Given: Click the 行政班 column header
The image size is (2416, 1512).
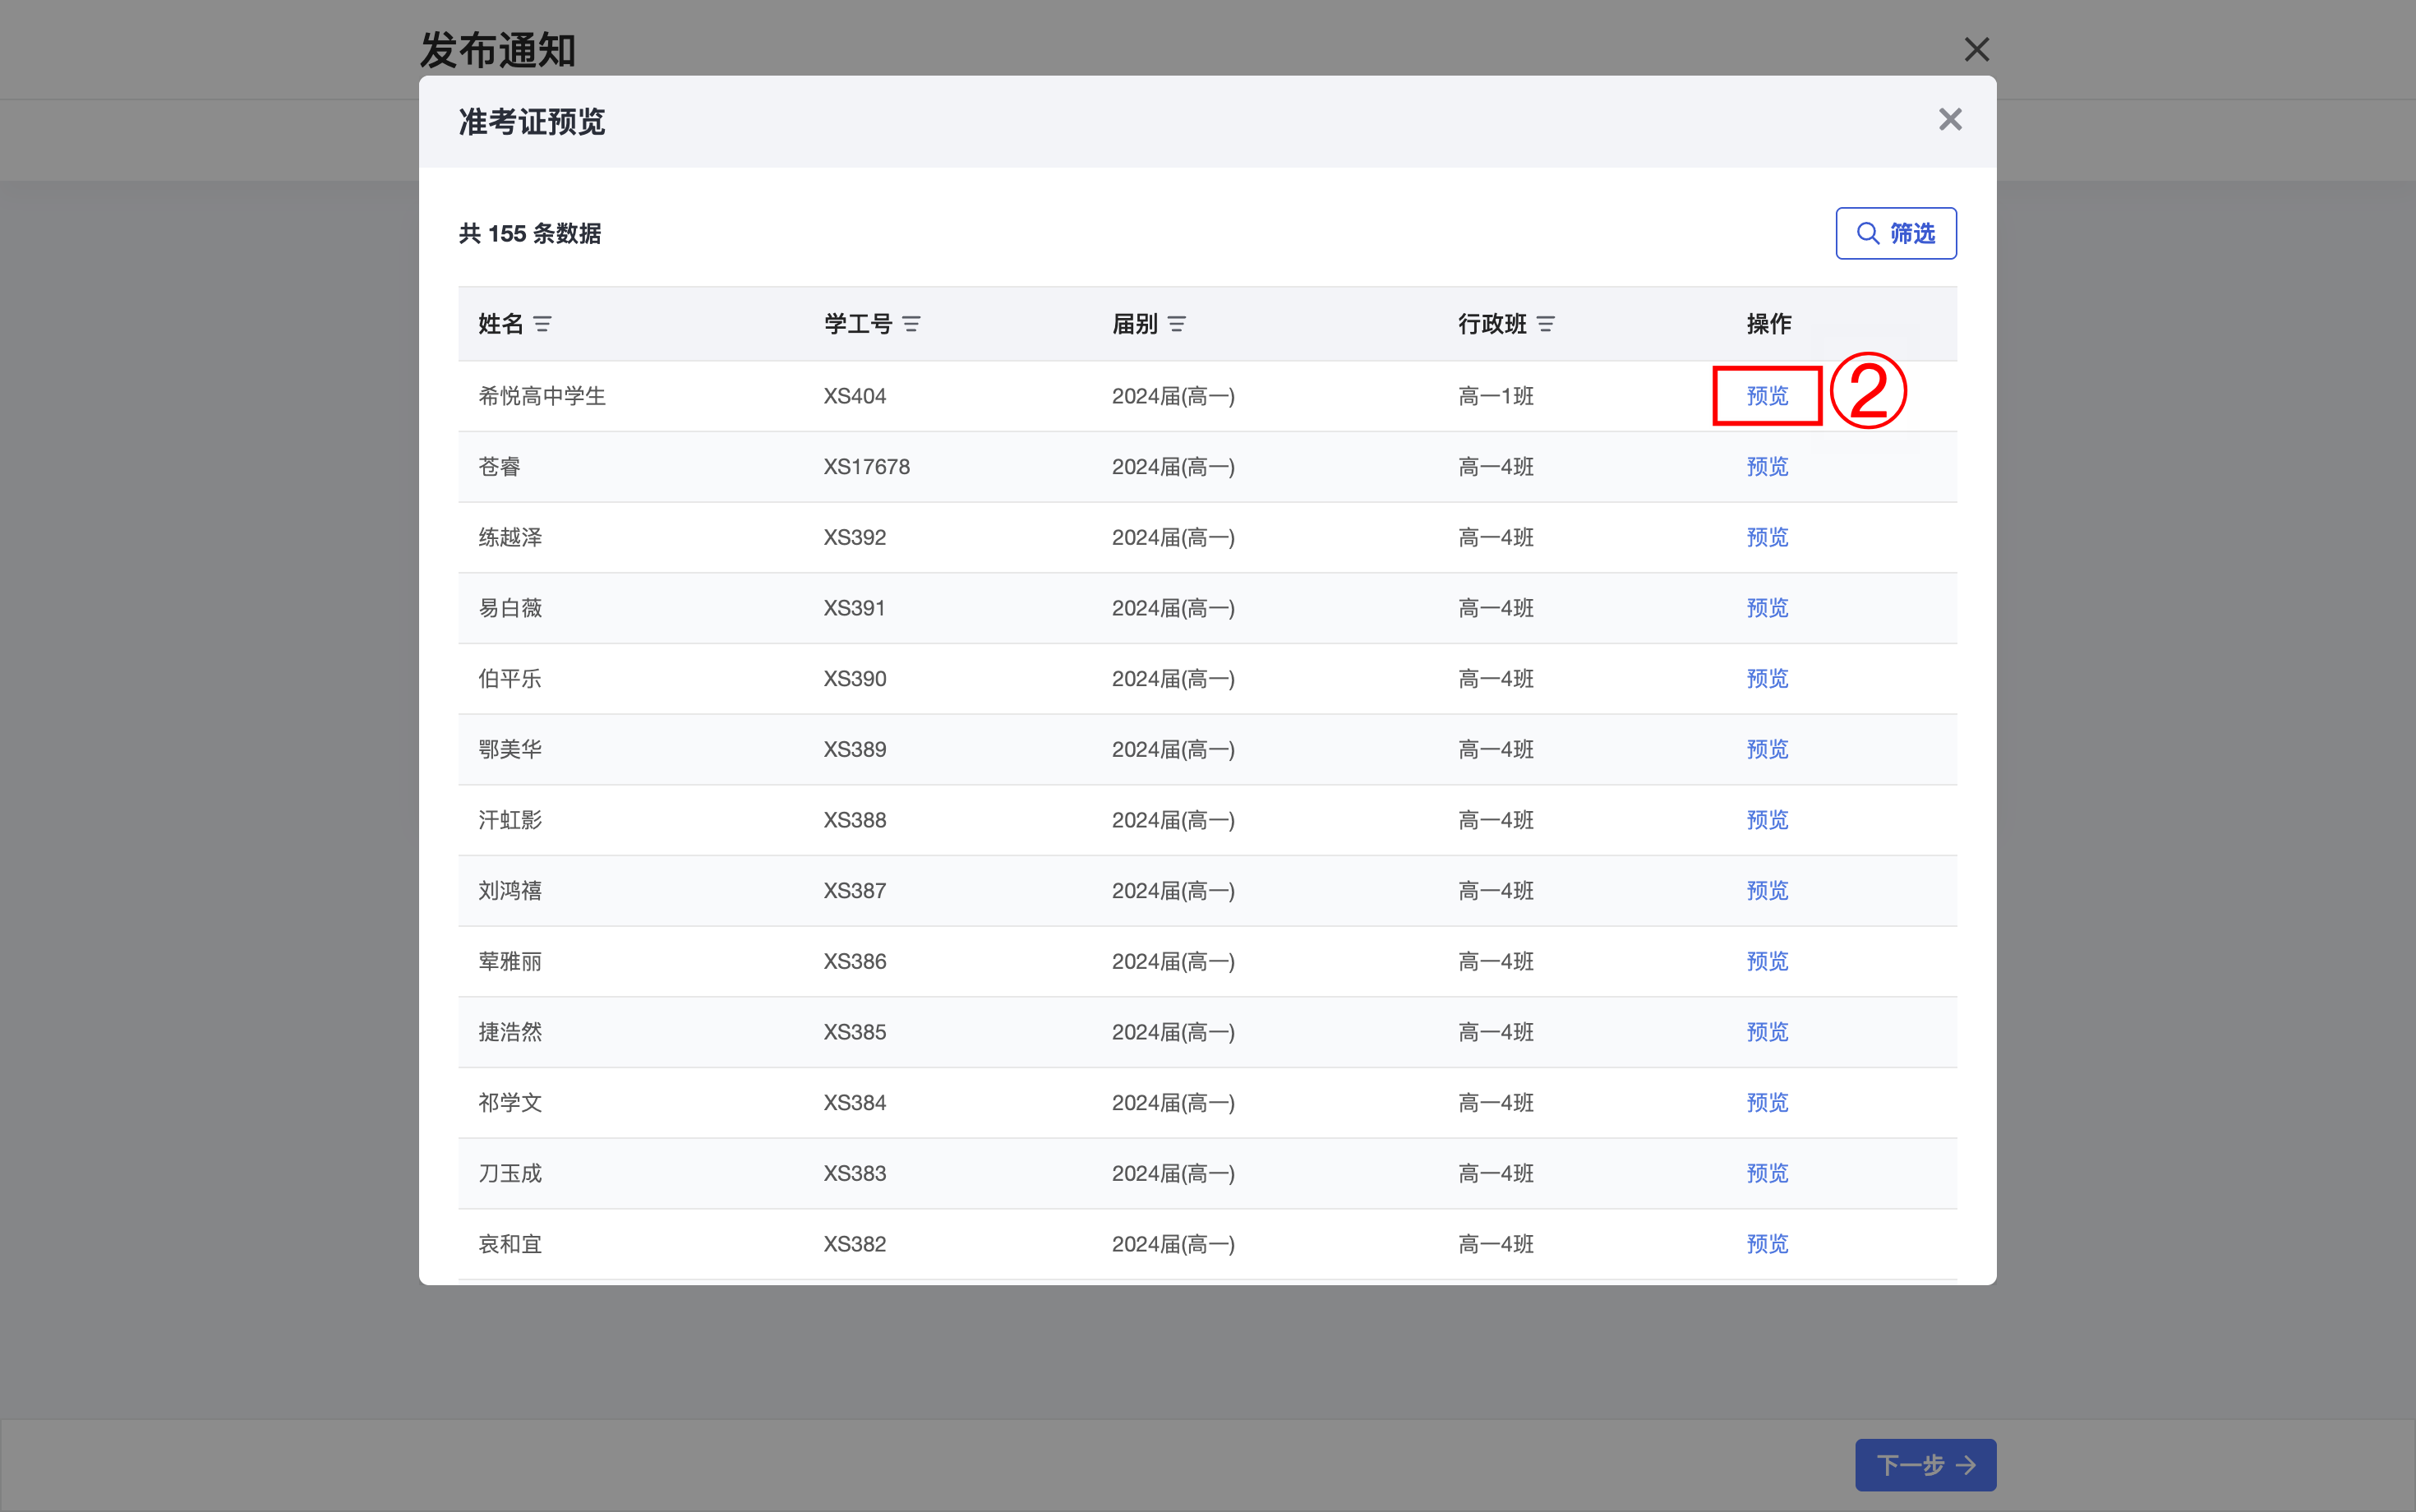Looking at the screenshot, I should (1492, 324).
